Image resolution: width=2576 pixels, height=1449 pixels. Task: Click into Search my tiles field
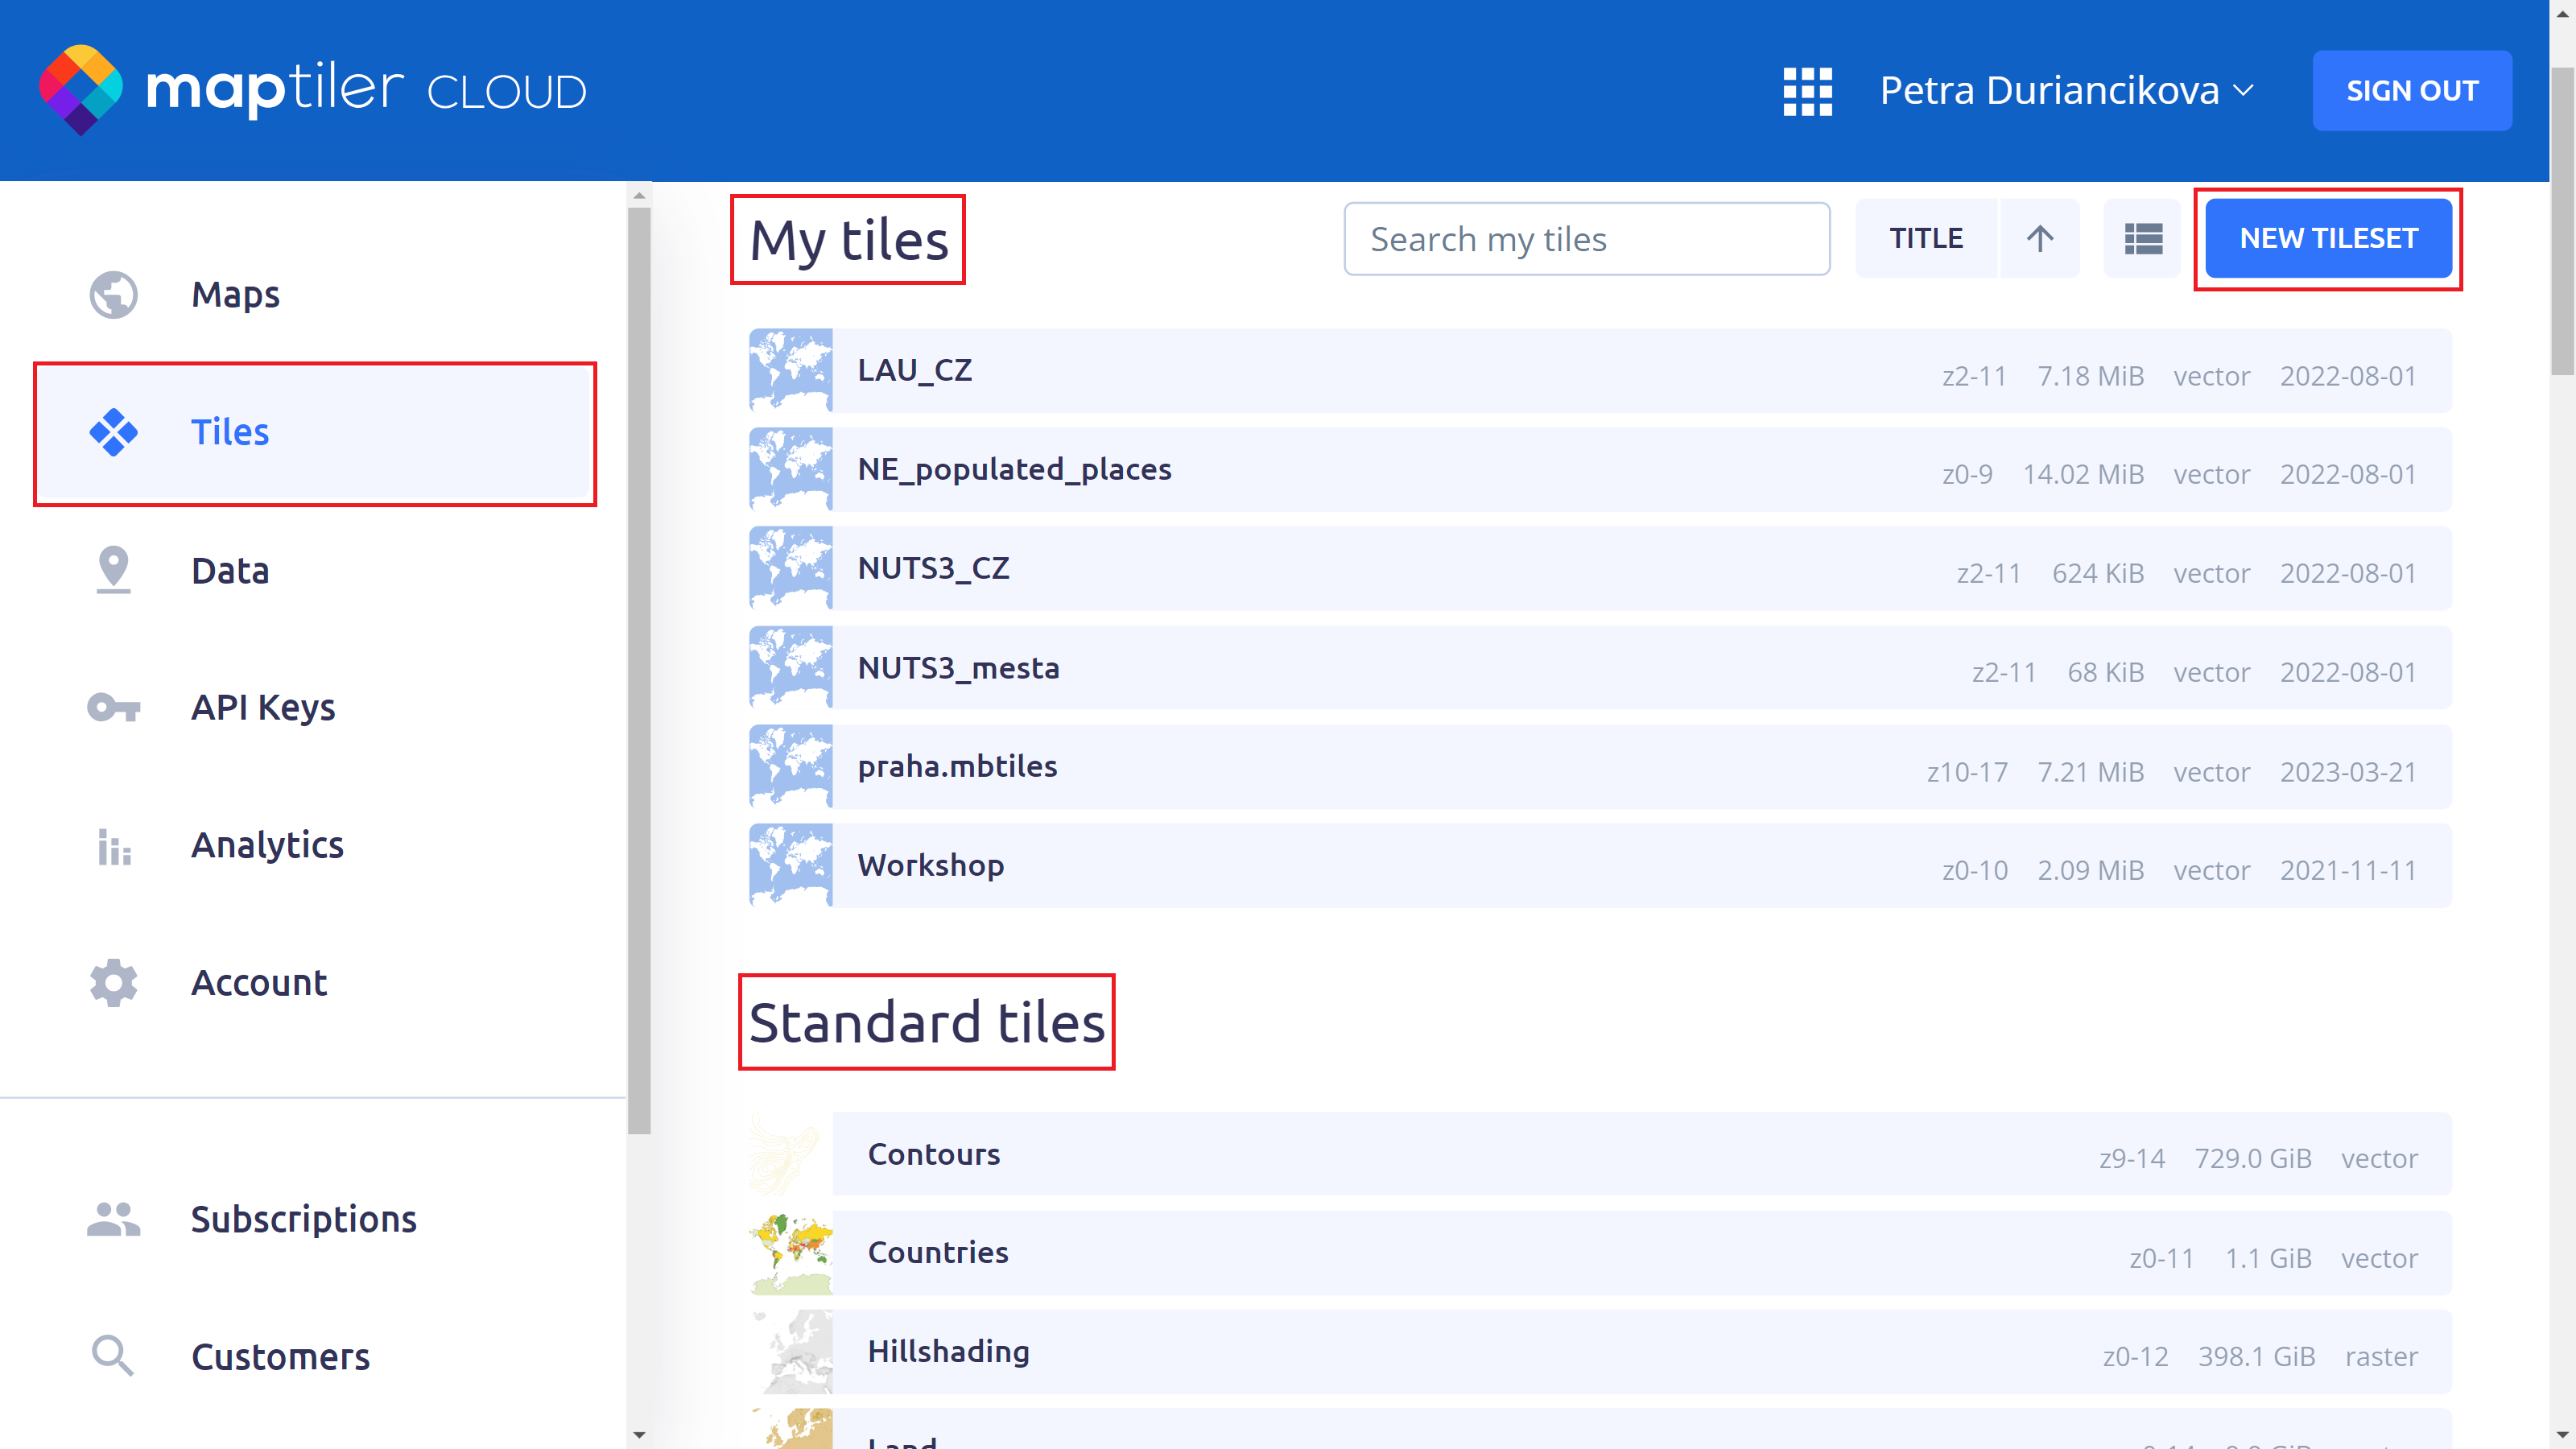click(1586, 239)
